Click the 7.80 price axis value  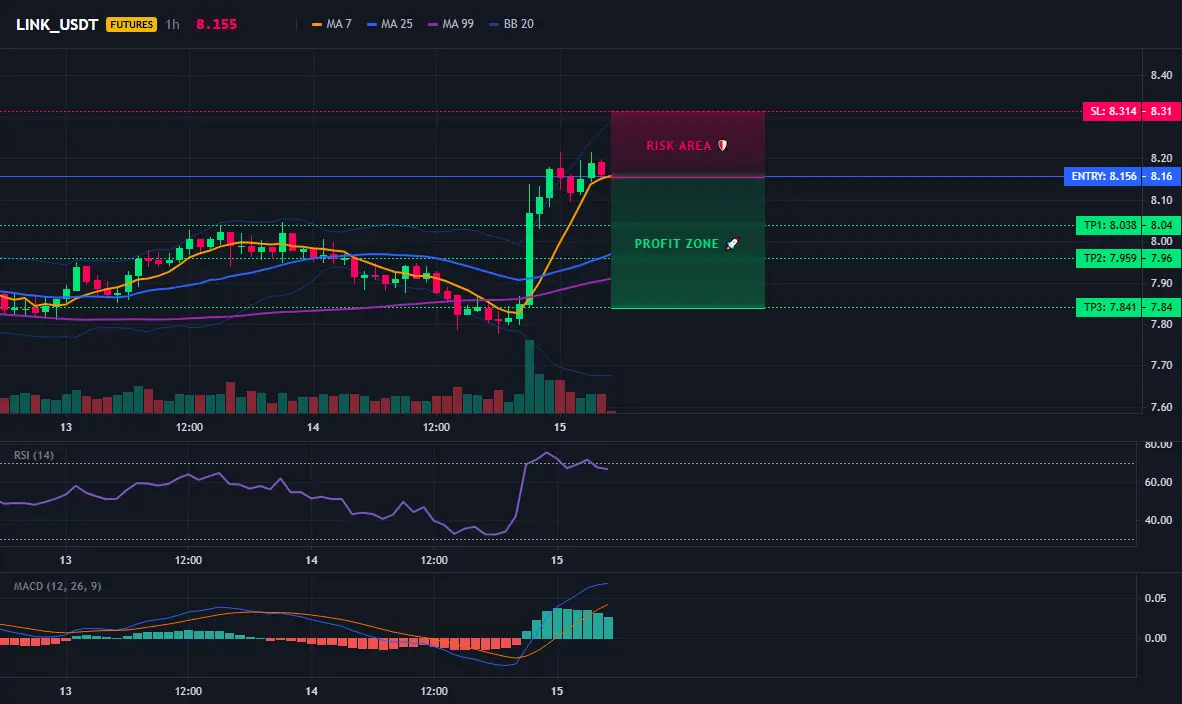tap(1161, 324)
